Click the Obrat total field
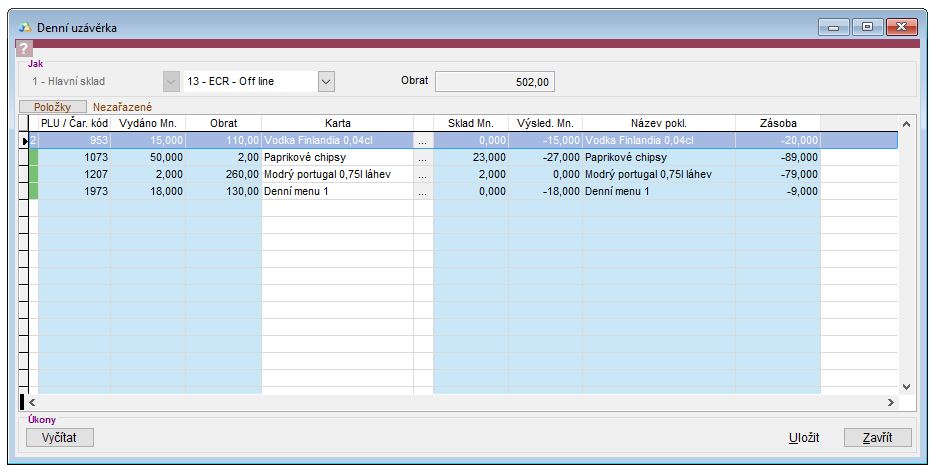Image resolution: width=936 pixels, height=475 pixels. point(494,81)
